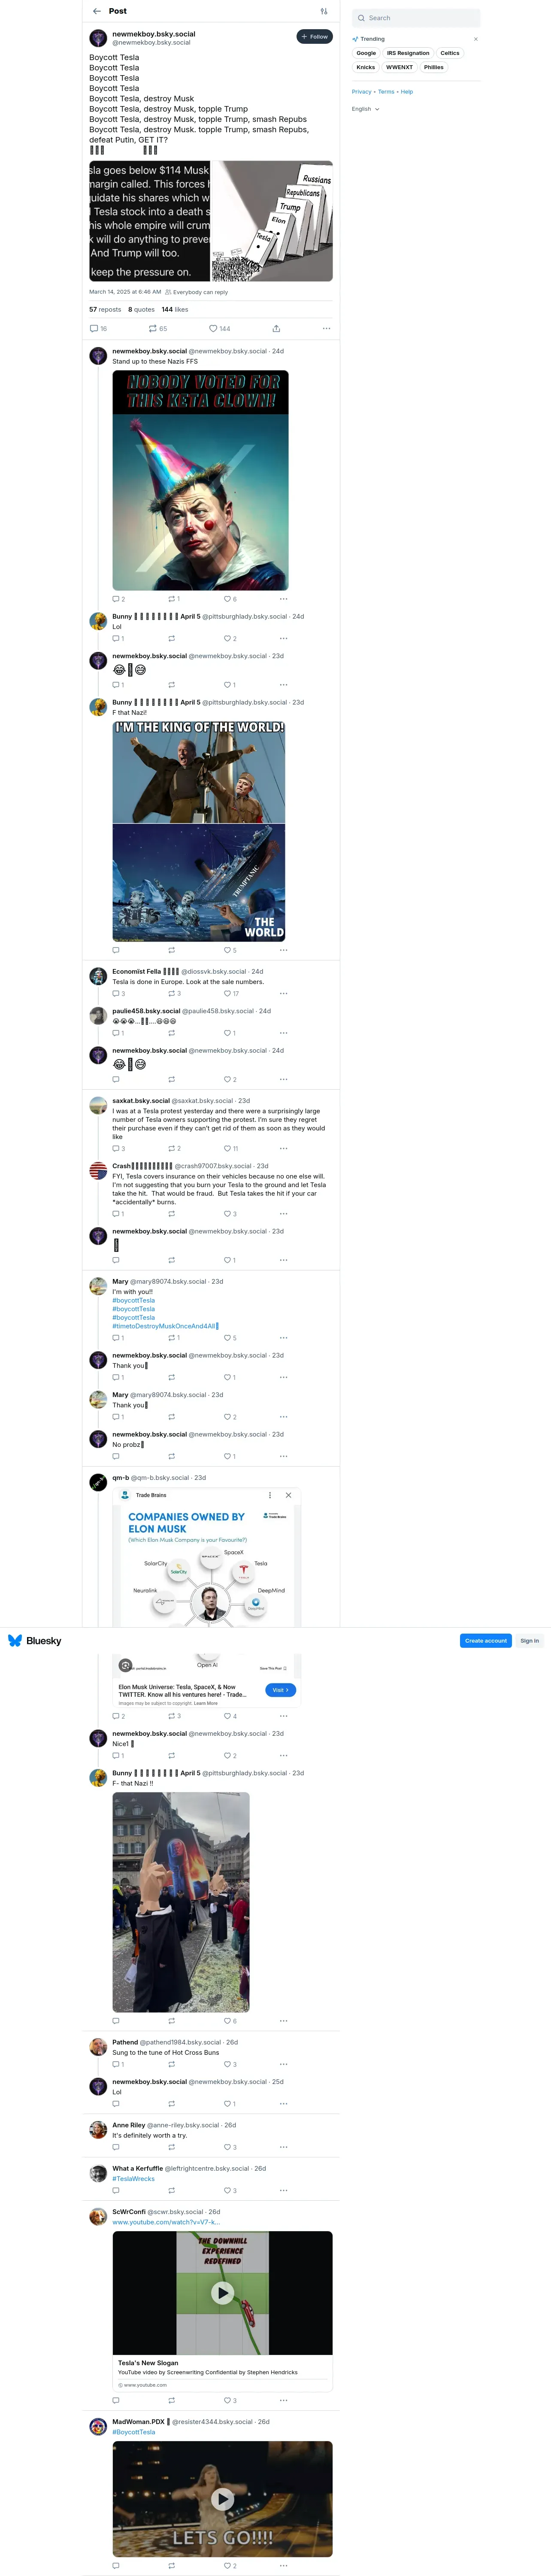This screenshot has width=551, height=2576.
Task: Like the main post with 144 likes
Action: [x=219, y=328]
